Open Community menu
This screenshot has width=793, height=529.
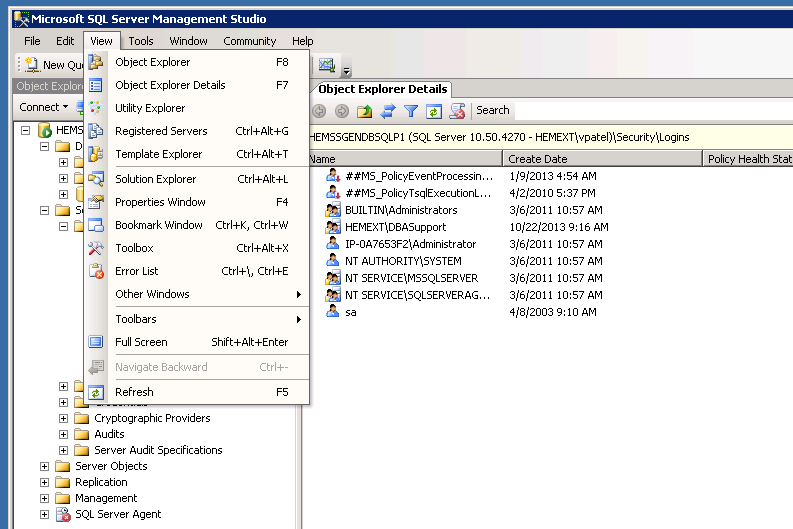(249, 41)
